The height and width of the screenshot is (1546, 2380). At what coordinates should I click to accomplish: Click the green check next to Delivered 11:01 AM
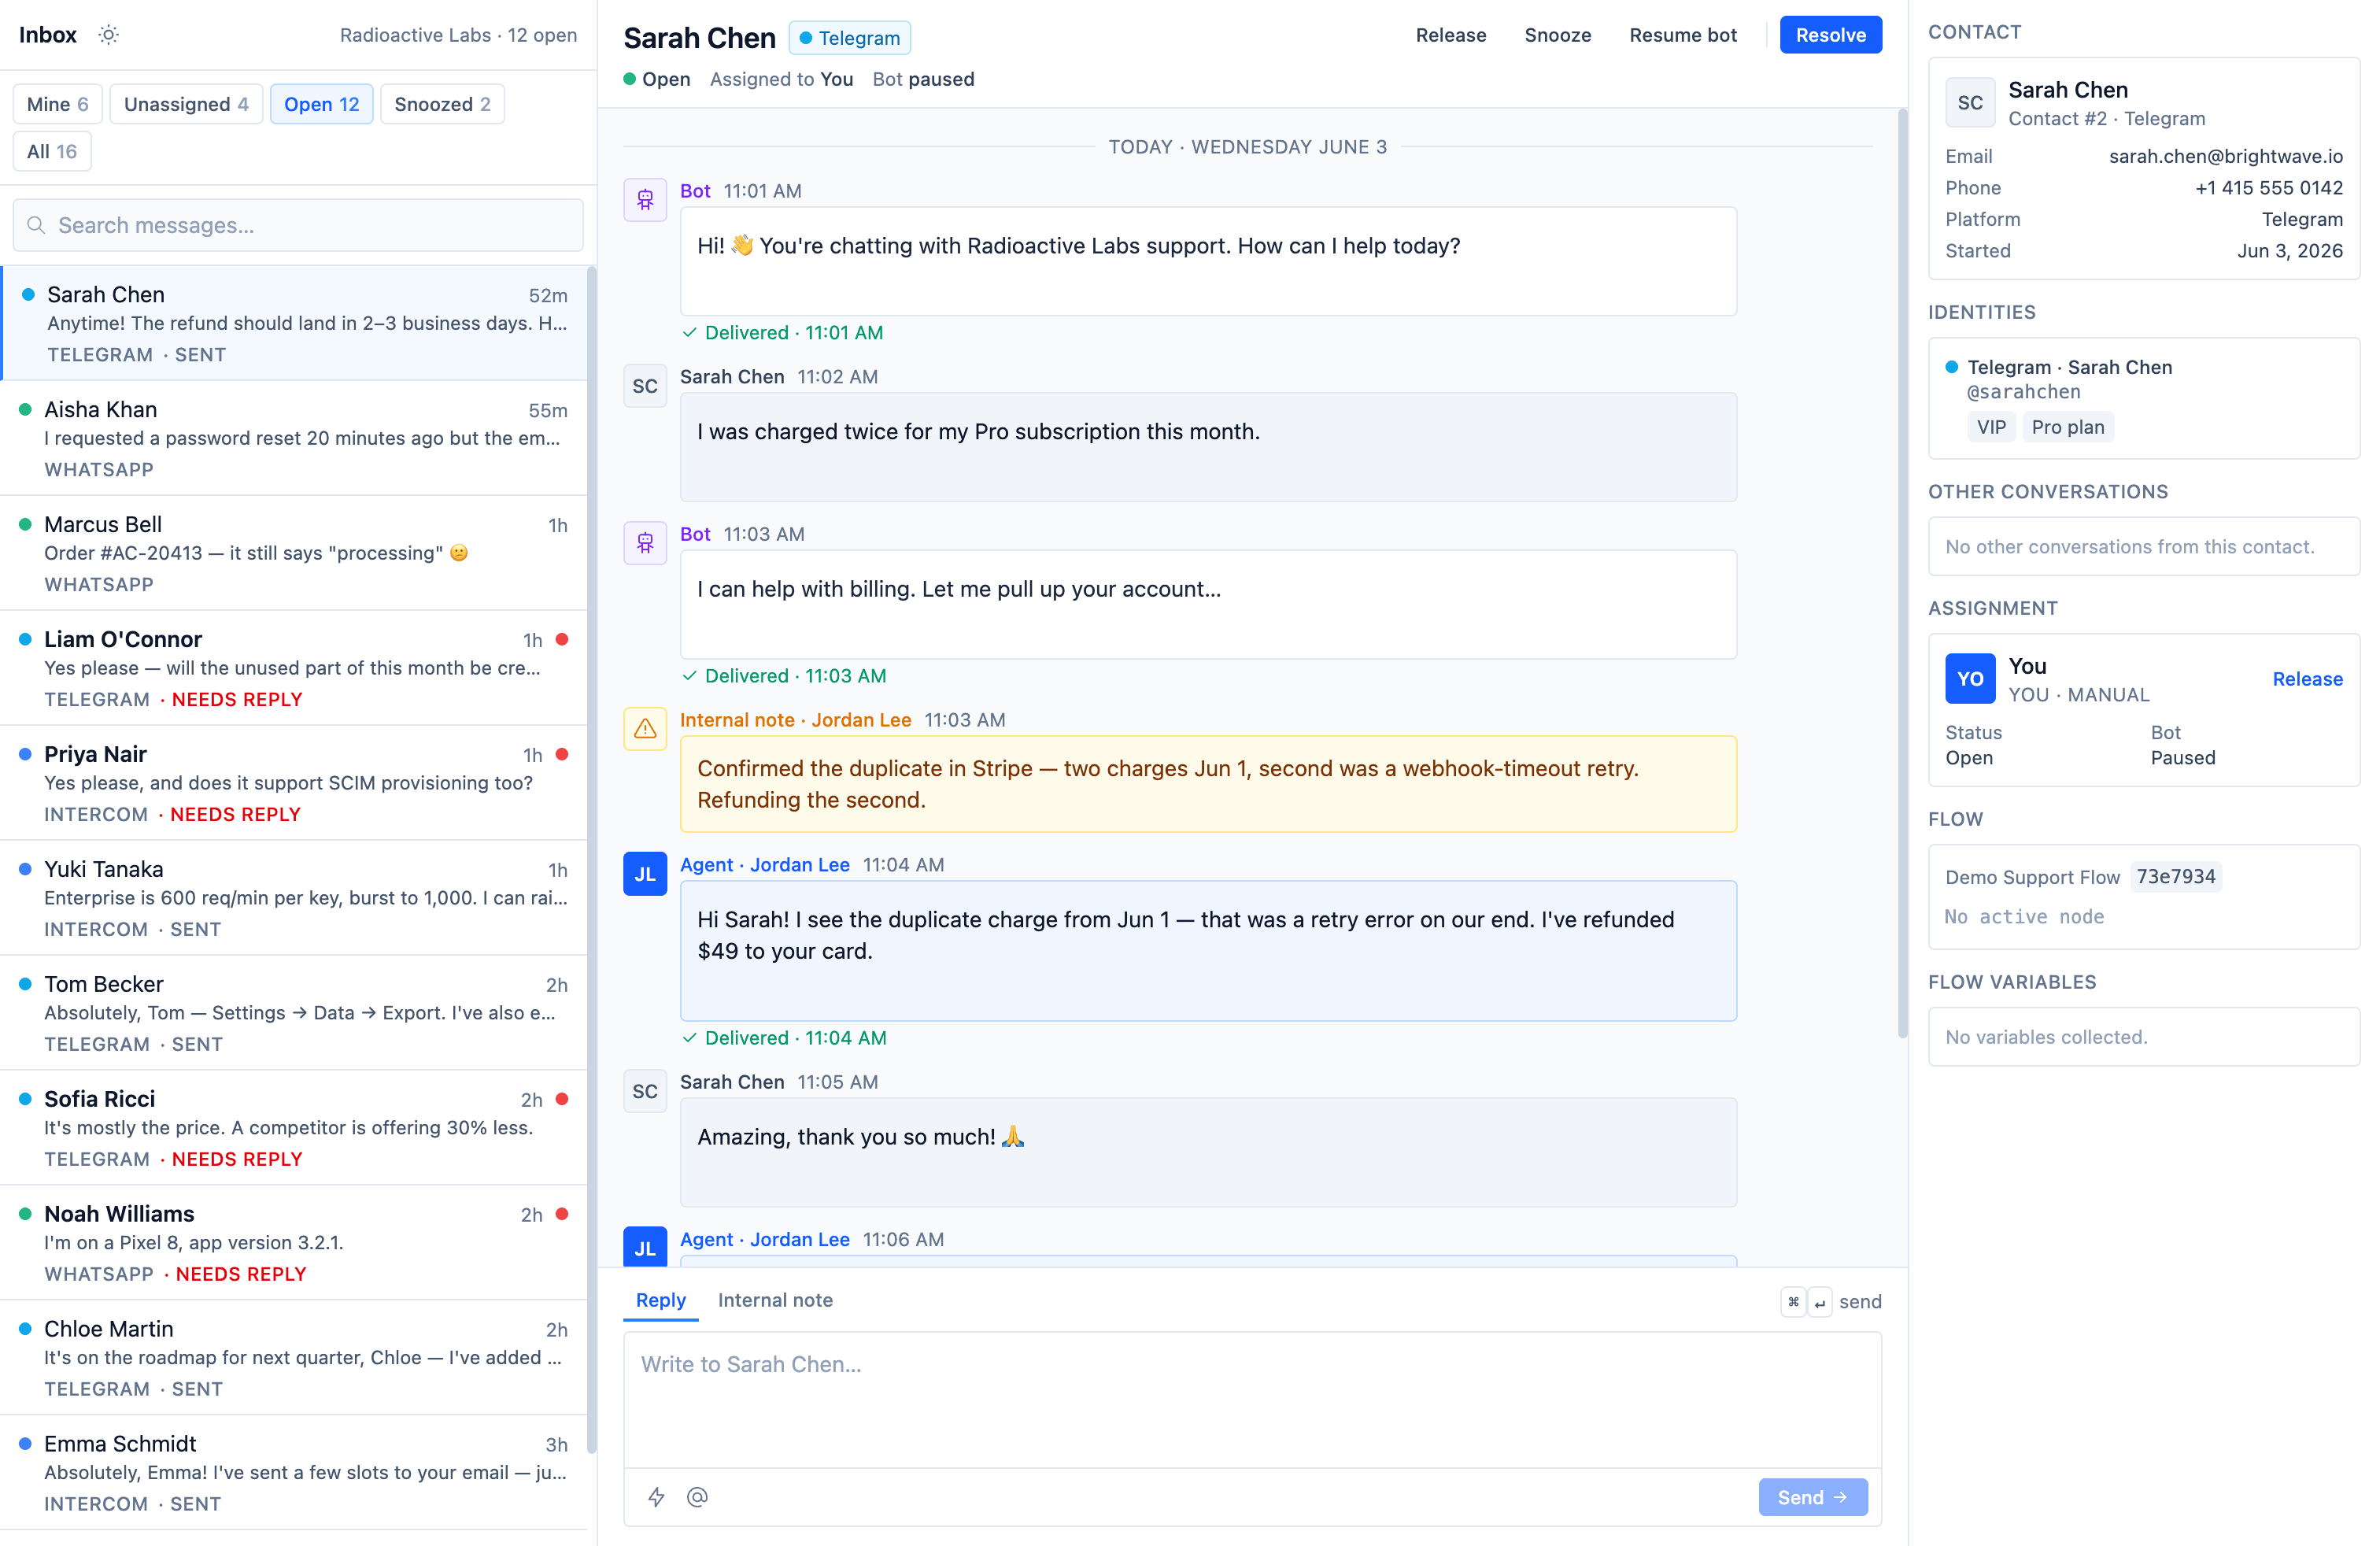[689, 333]
